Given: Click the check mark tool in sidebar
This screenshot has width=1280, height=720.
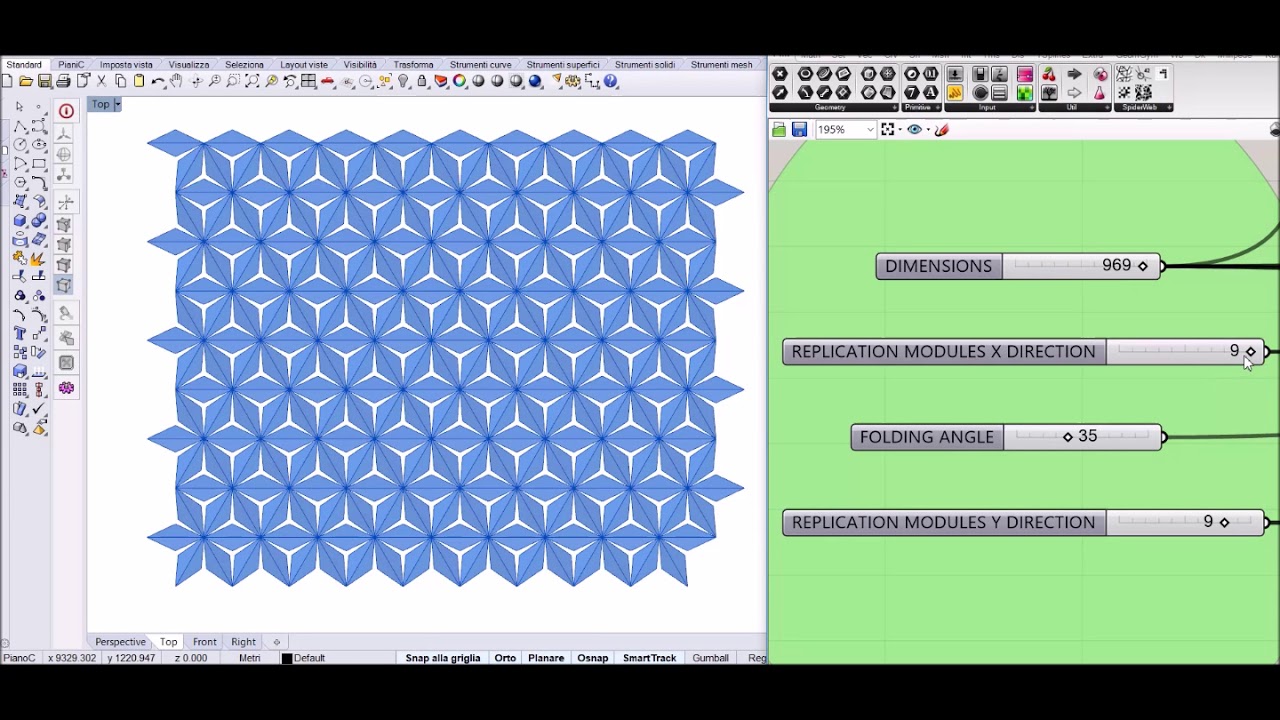Looking at the screenshot, I should [39, 408].
